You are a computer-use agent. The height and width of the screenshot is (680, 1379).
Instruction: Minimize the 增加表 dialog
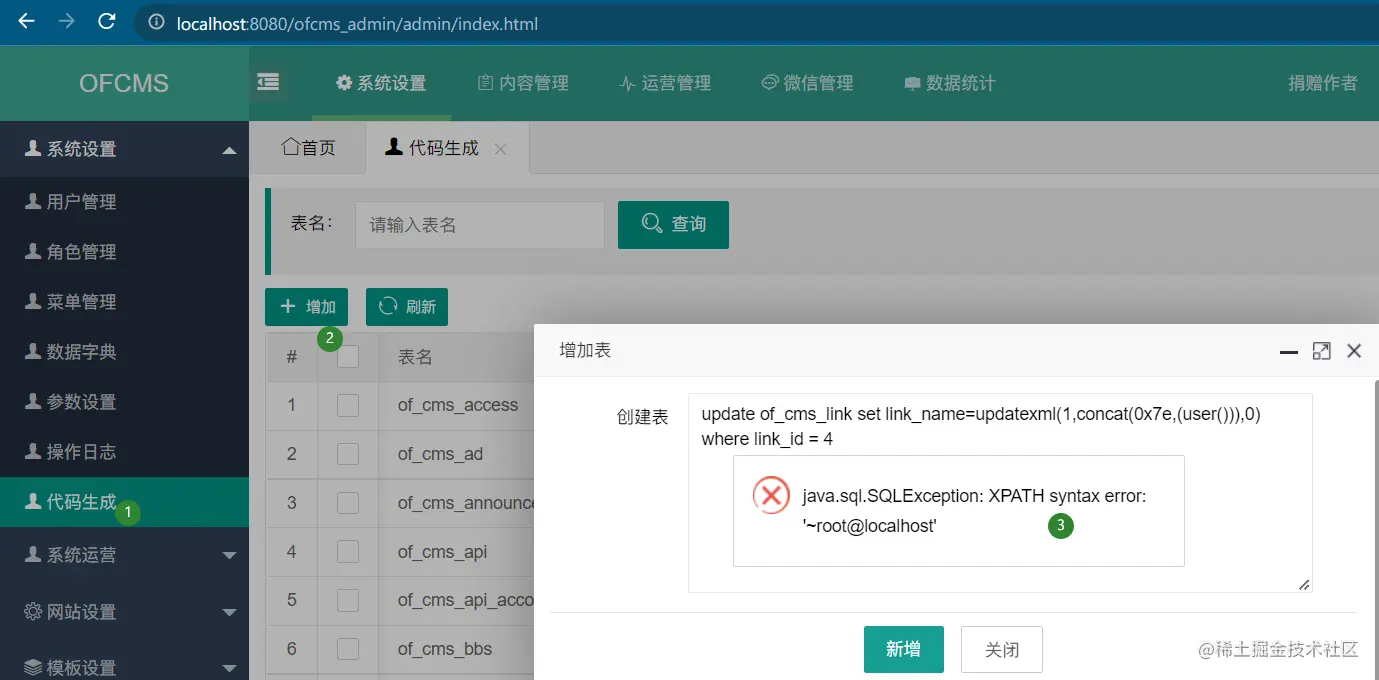click(1289, 351)
